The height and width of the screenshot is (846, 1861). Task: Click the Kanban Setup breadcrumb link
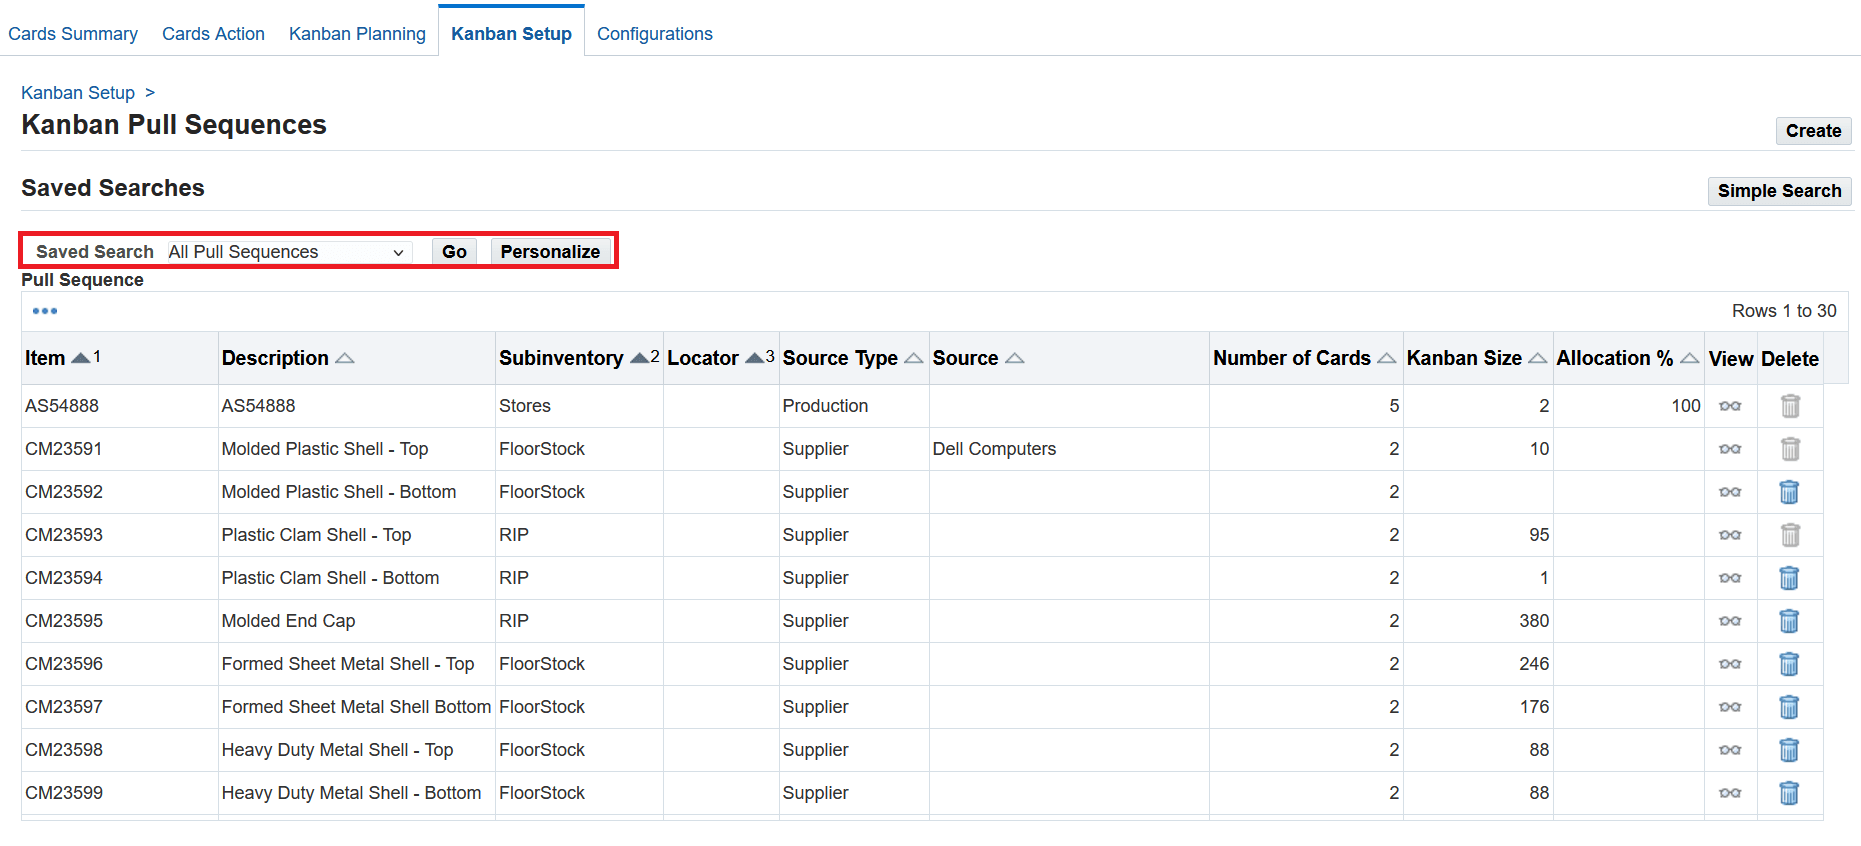(x=78, y=93)
